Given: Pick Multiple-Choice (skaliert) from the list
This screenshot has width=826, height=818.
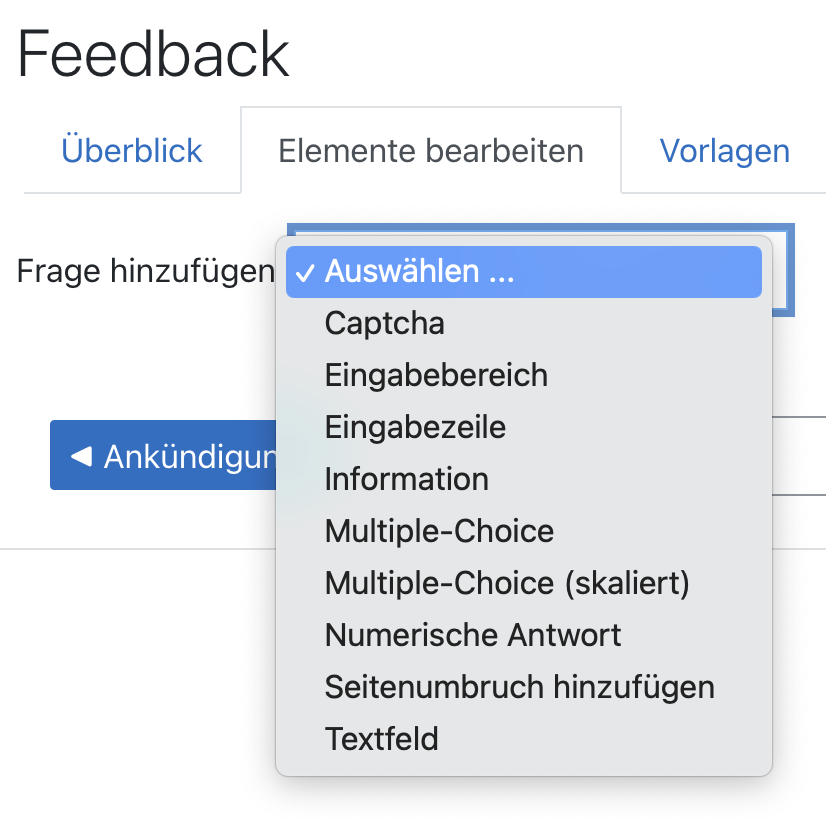Looking at the screenshot, I should click(x=507, y=583).
